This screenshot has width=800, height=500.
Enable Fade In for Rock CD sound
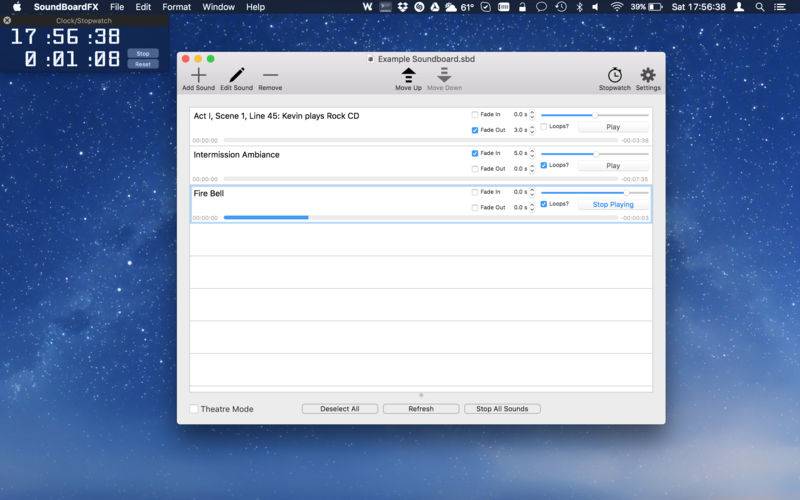(475, 115)
